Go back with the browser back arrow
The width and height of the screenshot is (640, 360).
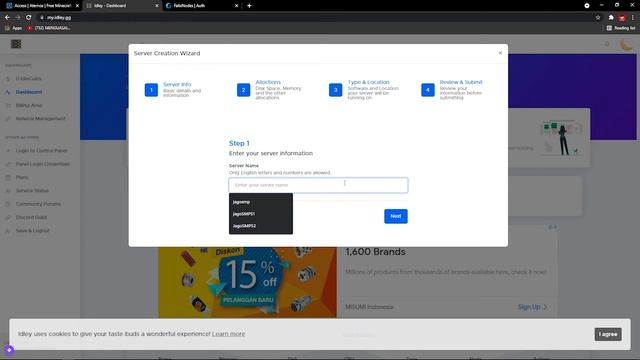[7, 18]
